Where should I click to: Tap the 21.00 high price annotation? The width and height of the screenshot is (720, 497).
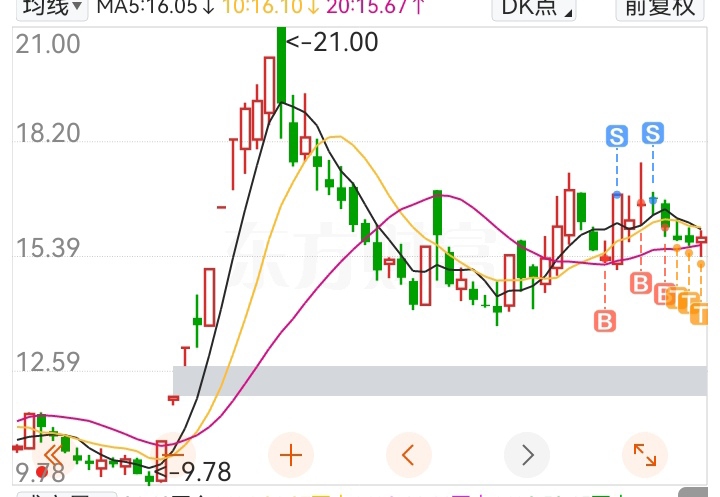pos(332,42)
